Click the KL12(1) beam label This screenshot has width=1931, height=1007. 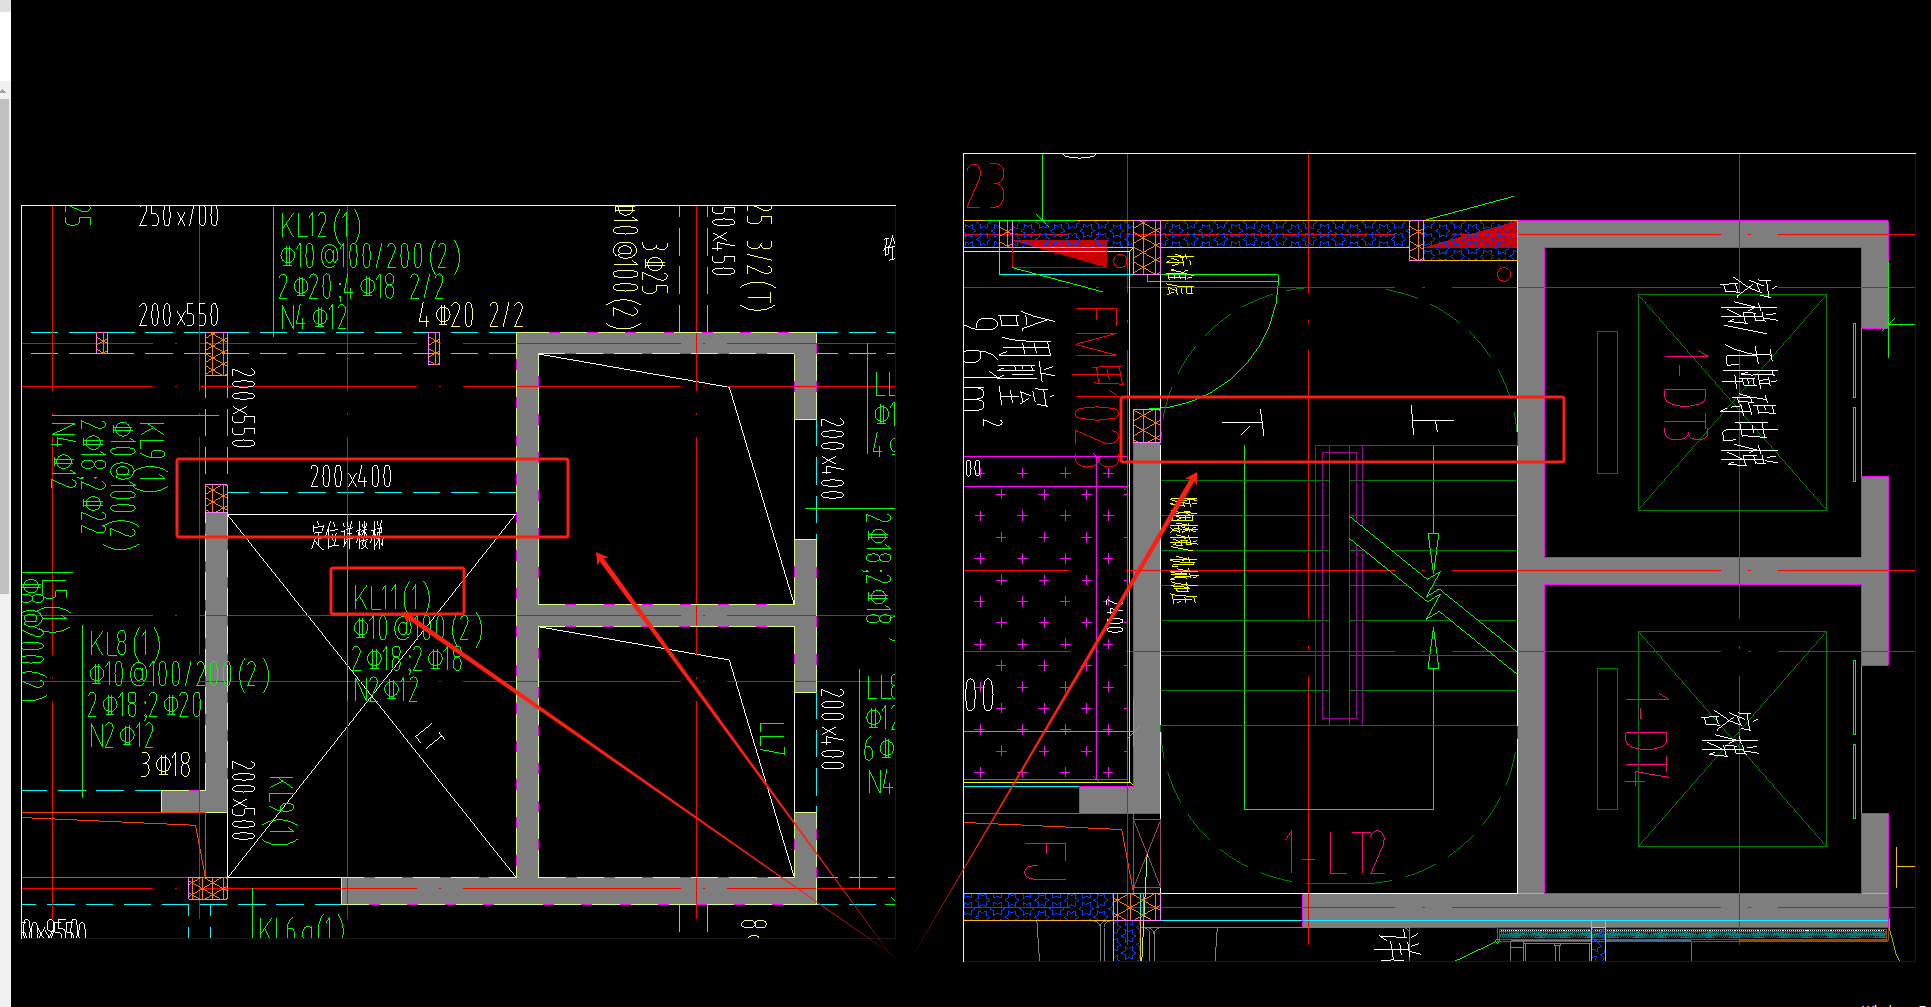point(321,226)
